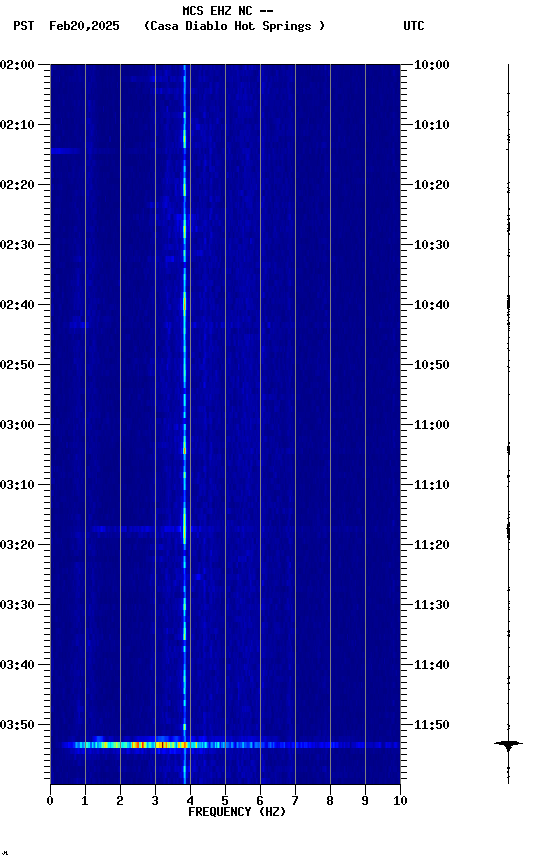Click the 11:30 UTC time label
Viewport: 552px width, 864px height.
click(x=432, y=605)
